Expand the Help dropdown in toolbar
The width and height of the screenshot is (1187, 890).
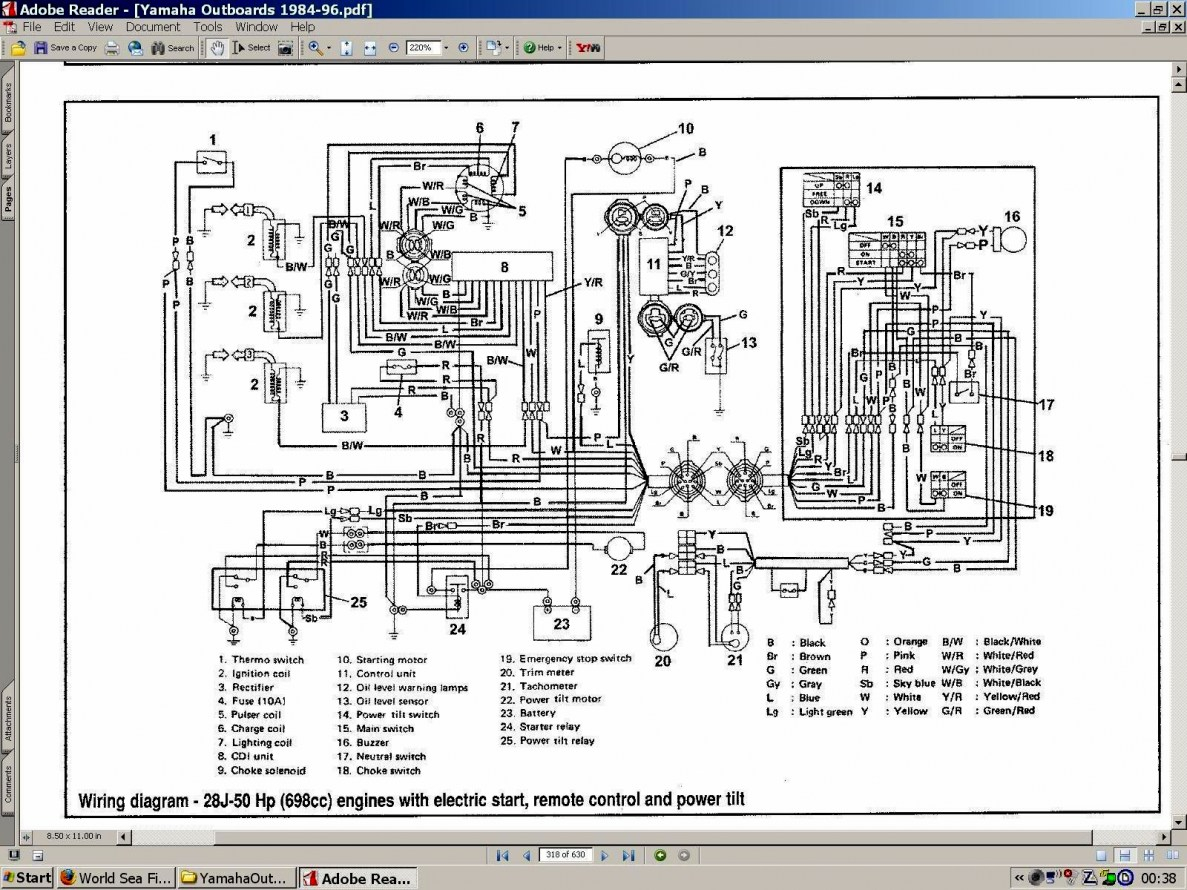pyautogui.click(x=559, y=48)
